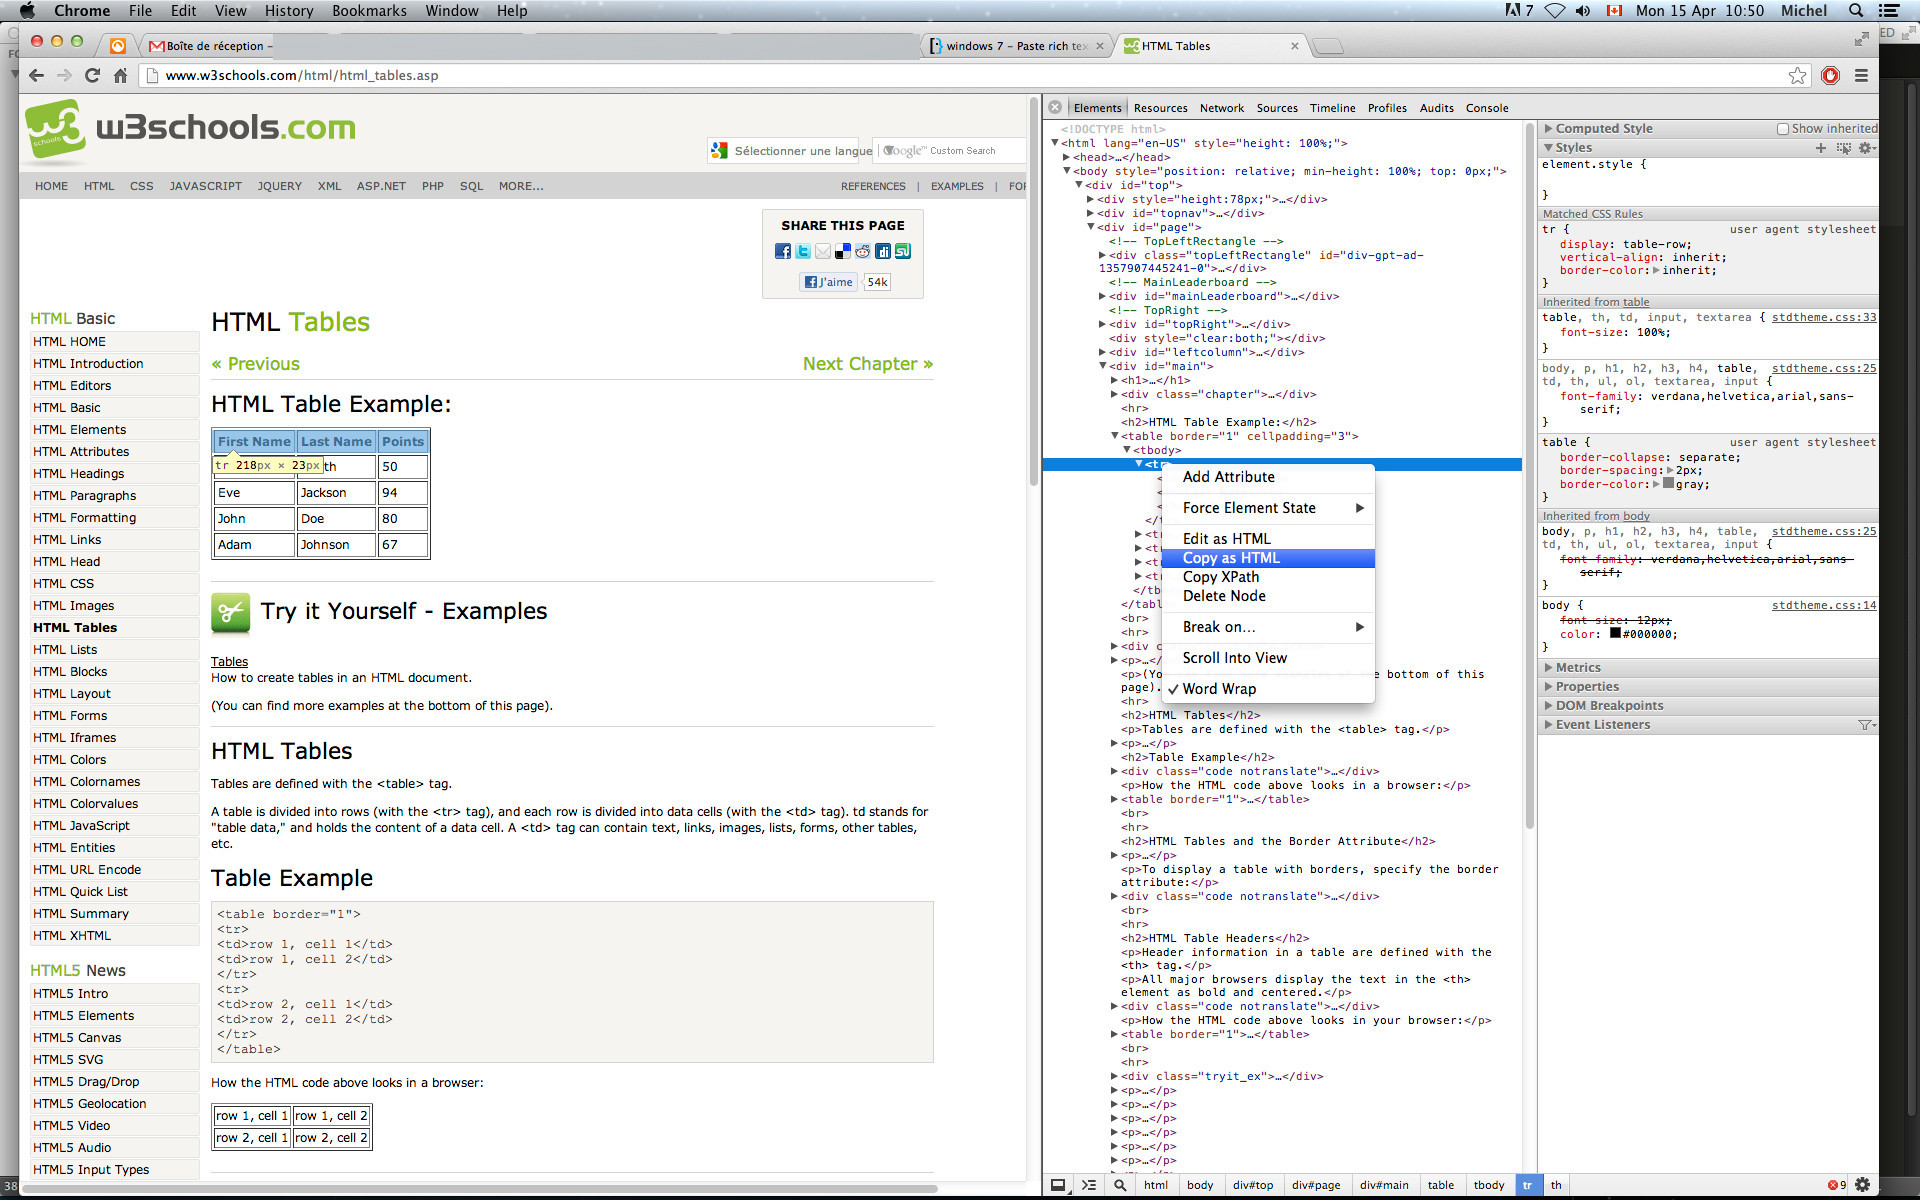Screen dimensions: 1920x1200
Task: Choose Copy as HTML menu entry
Action: pyautogui.click(x=1230, y=558)
